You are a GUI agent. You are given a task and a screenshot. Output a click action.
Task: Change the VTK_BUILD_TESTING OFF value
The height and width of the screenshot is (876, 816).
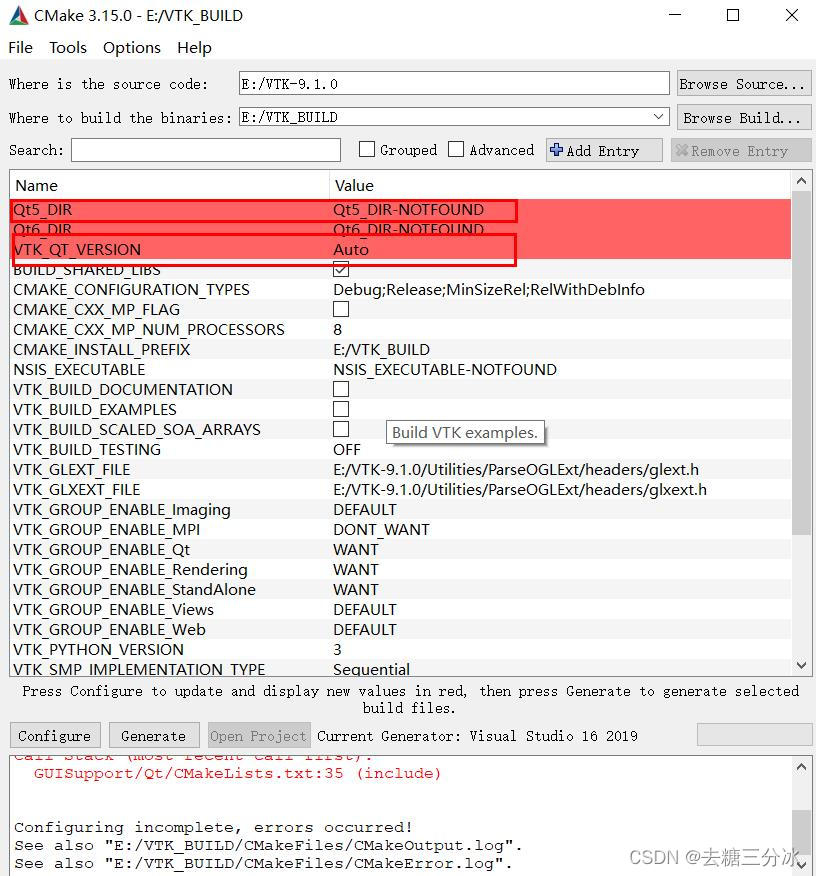click(x=347, y=450)
